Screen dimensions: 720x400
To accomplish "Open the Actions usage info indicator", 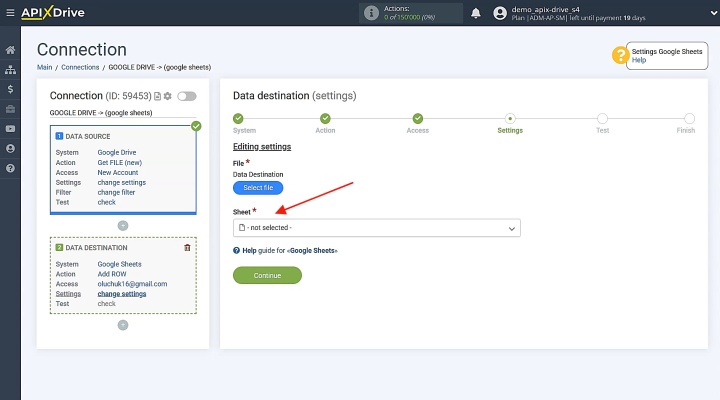I will [x=411, y=13].
